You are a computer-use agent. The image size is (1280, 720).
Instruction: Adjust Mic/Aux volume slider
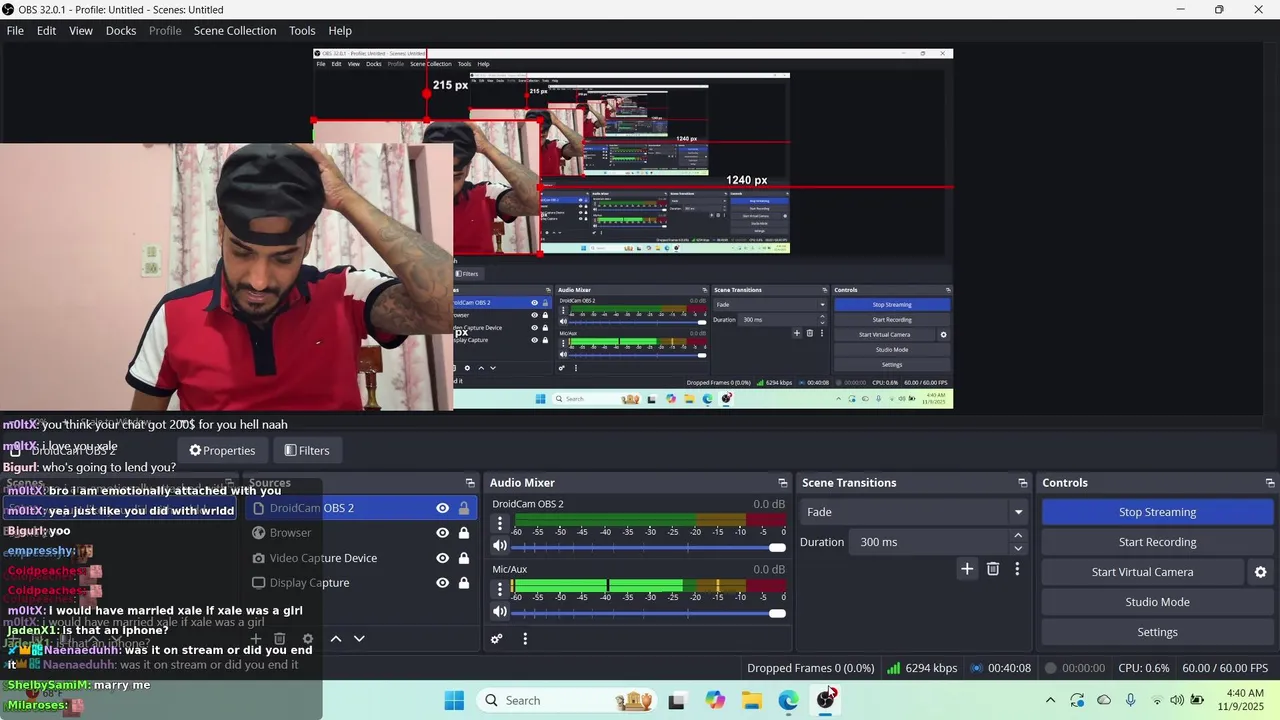[649, 612]
